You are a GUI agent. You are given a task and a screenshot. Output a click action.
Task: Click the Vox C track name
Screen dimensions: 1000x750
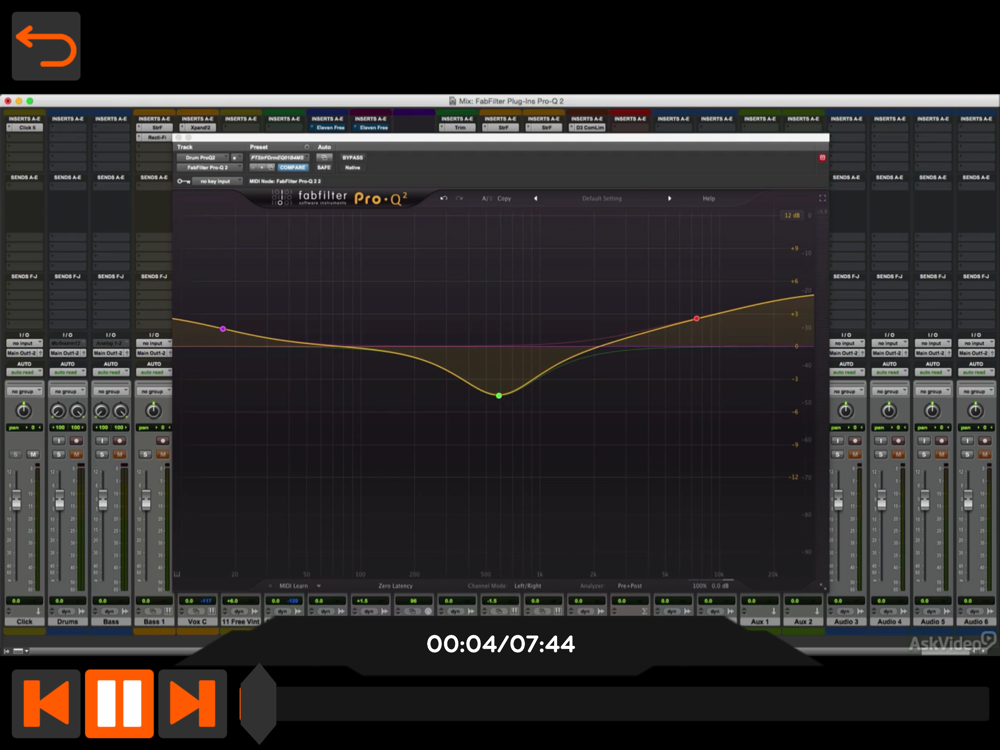(197, 621)
